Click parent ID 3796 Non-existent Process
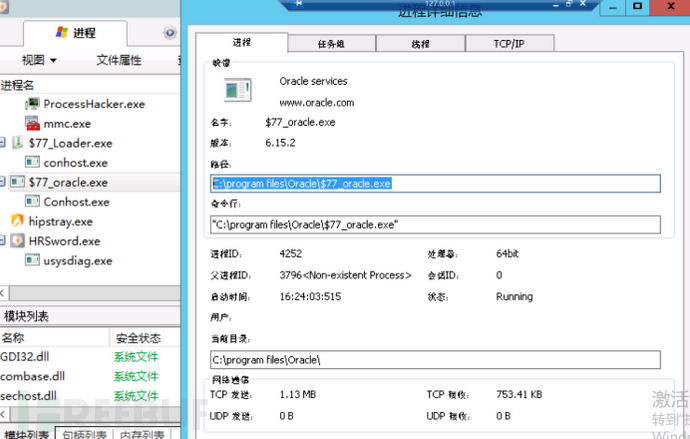The height and width of the screenshot is (439, 690). click(345, 275)
